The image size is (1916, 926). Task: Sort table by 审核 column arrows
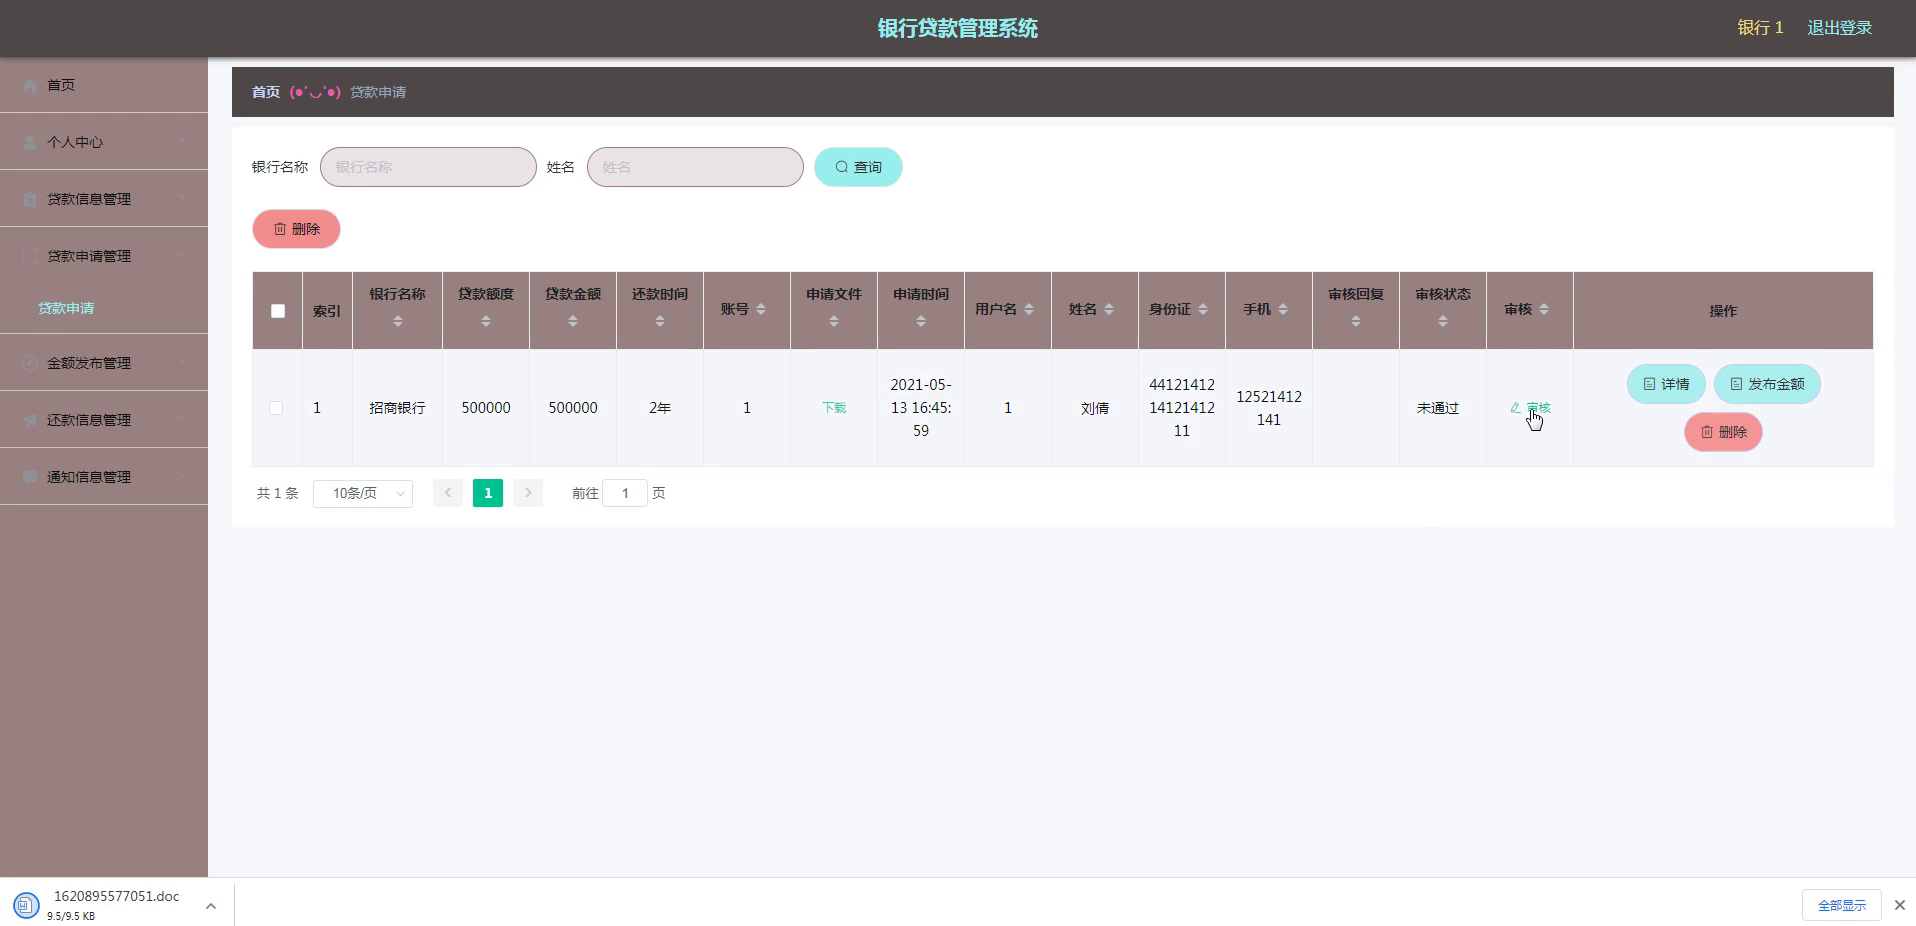pos(1543,310)
